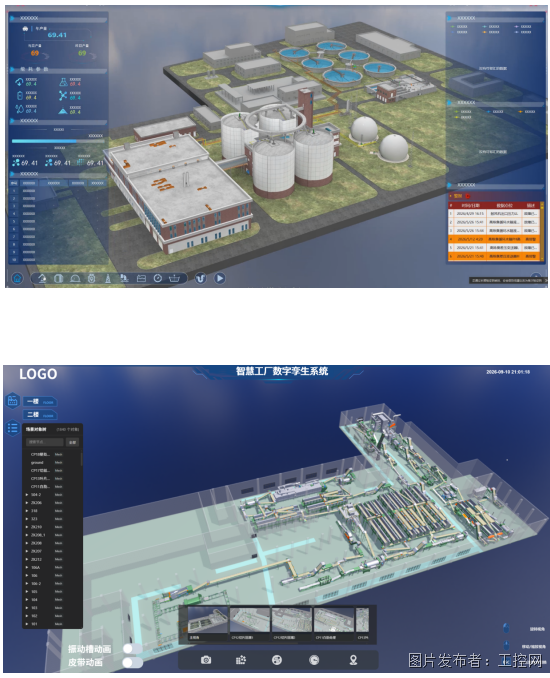Viewport: 550px width, 678px height.
Task: Click the blocks model icon in bottom toolbar
Action: [241, 660]
